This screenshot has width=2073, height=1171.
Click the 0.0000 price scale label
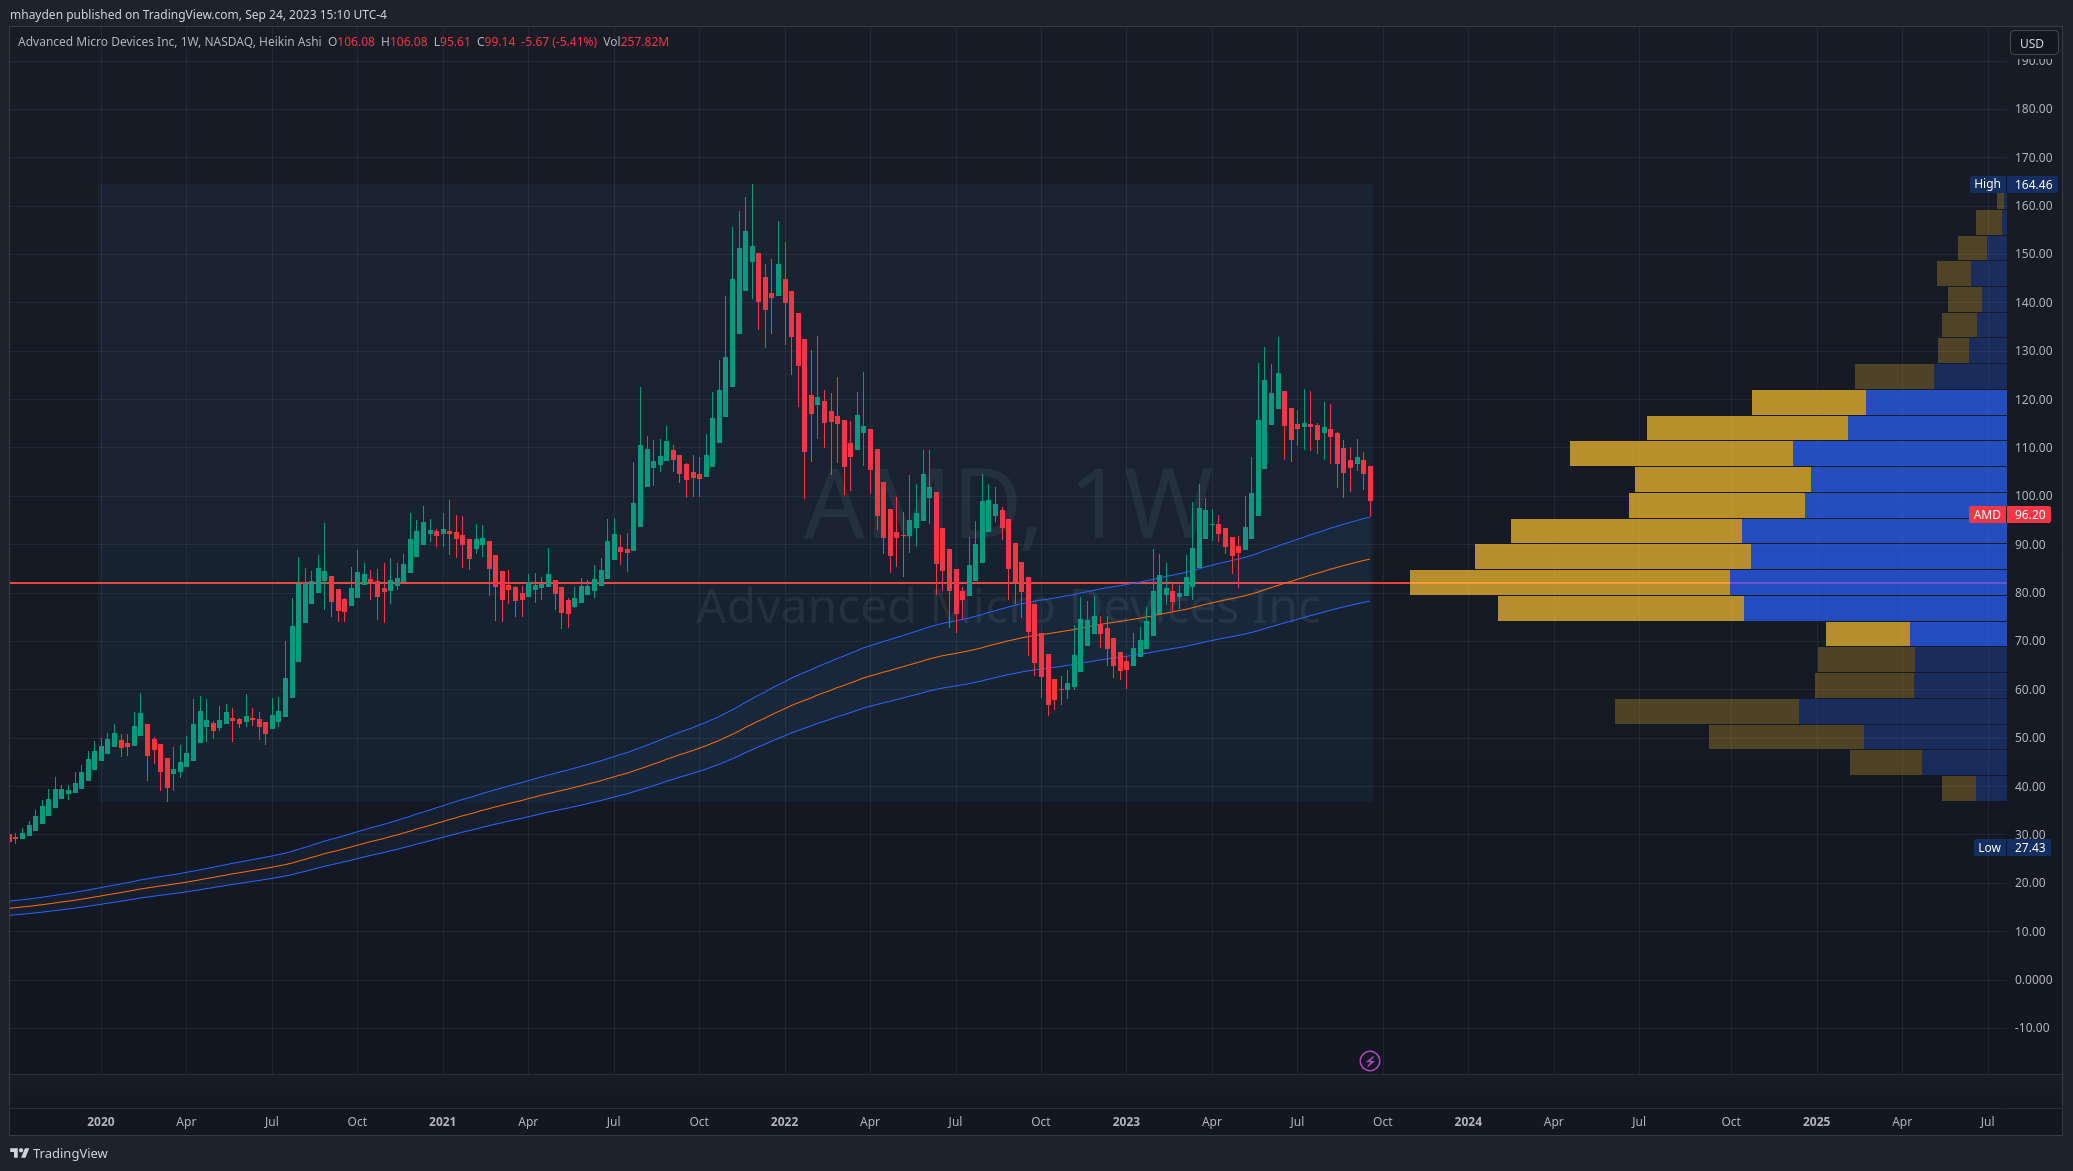pyautogui.click(x=2032, y=980)
